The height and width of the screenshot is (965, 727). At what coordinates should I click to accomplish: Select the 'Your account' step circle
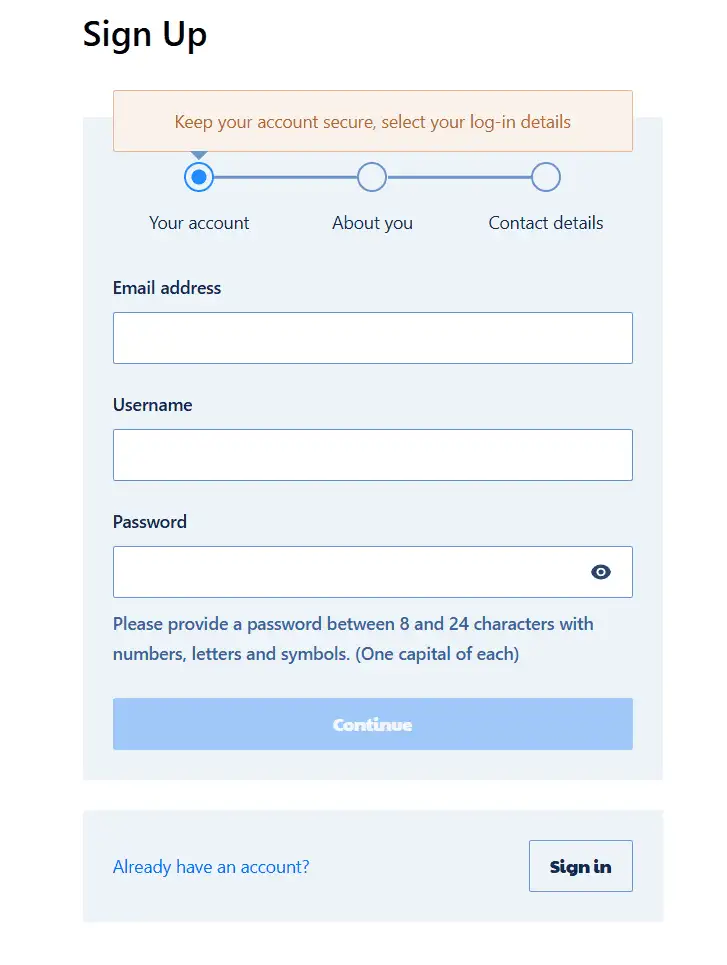[x=199, y=177]
